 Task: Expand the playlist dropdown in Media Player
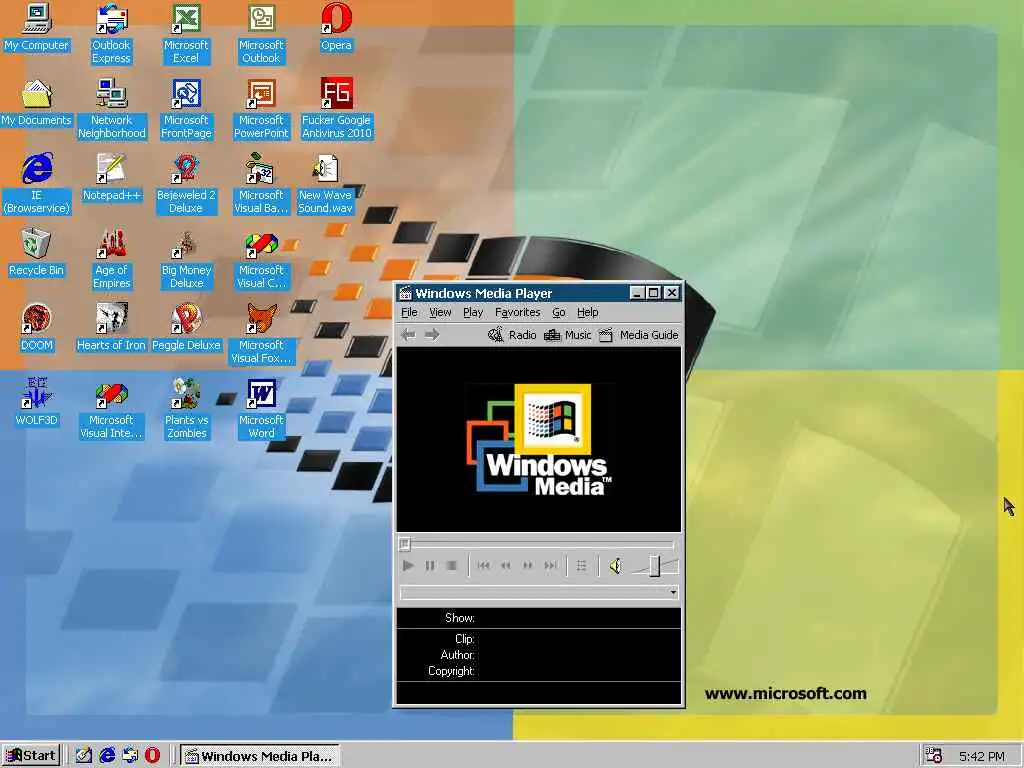673,592
